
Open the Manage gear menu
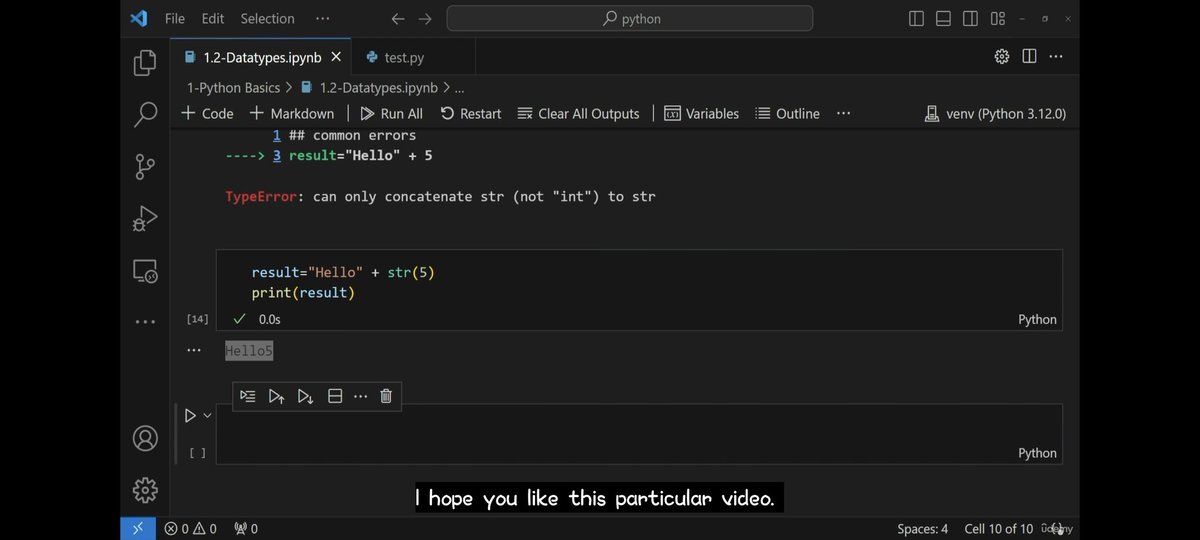tap(145, 489)
